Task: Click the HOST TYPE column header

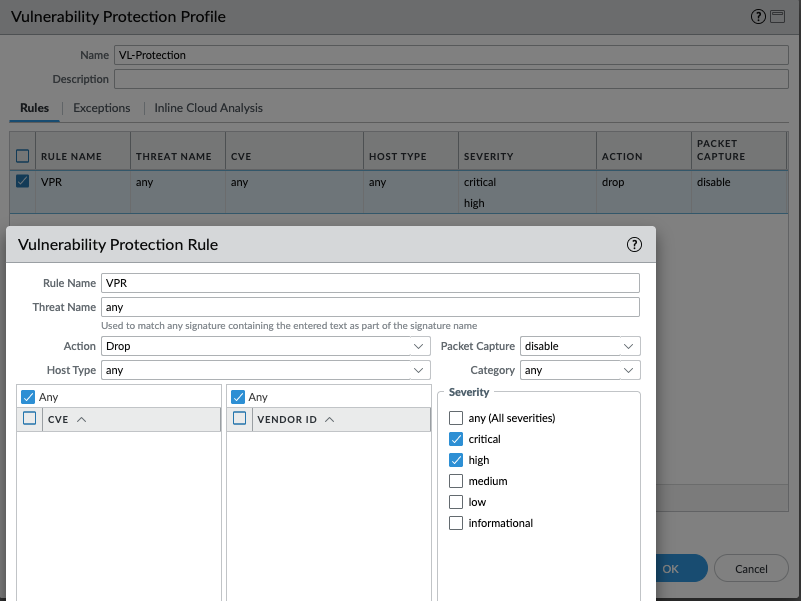Action: [x=411, y=151]
